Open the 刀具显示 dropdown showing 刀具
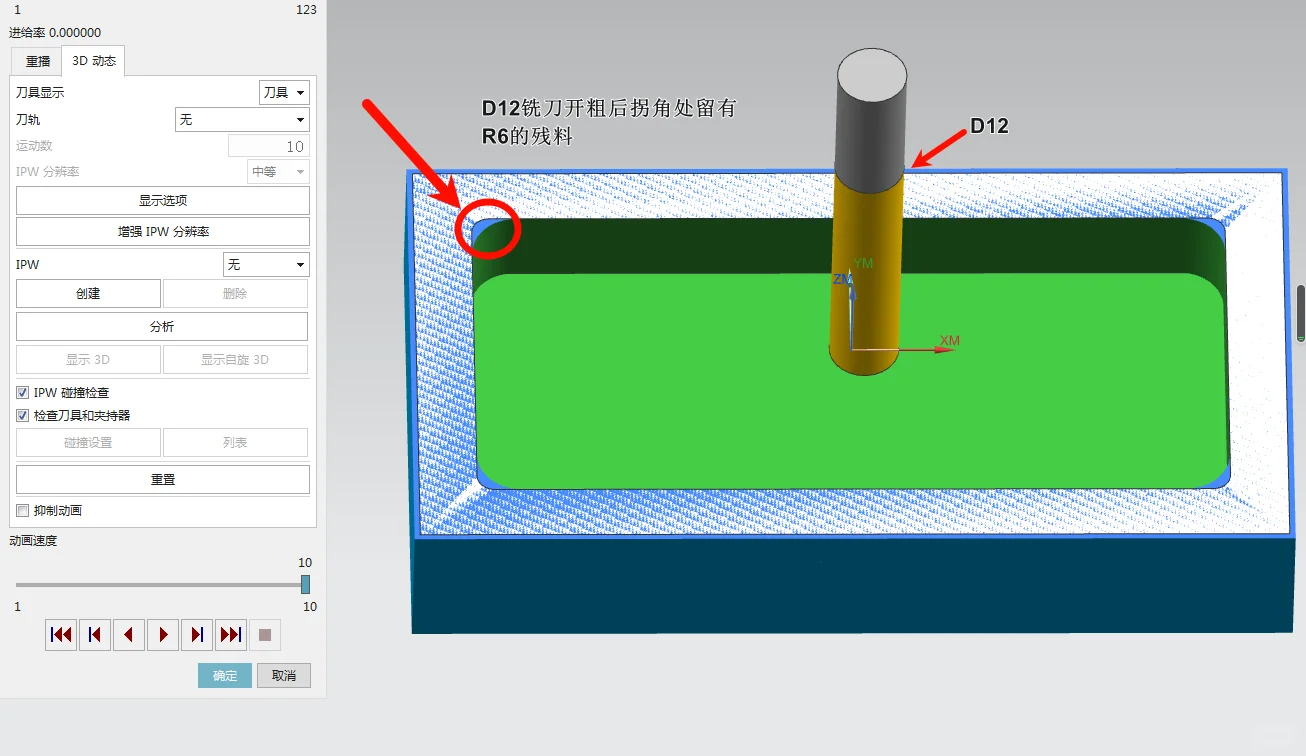Image resolution: width=1306 pixels, height=756 pixels. click(284, 92)
